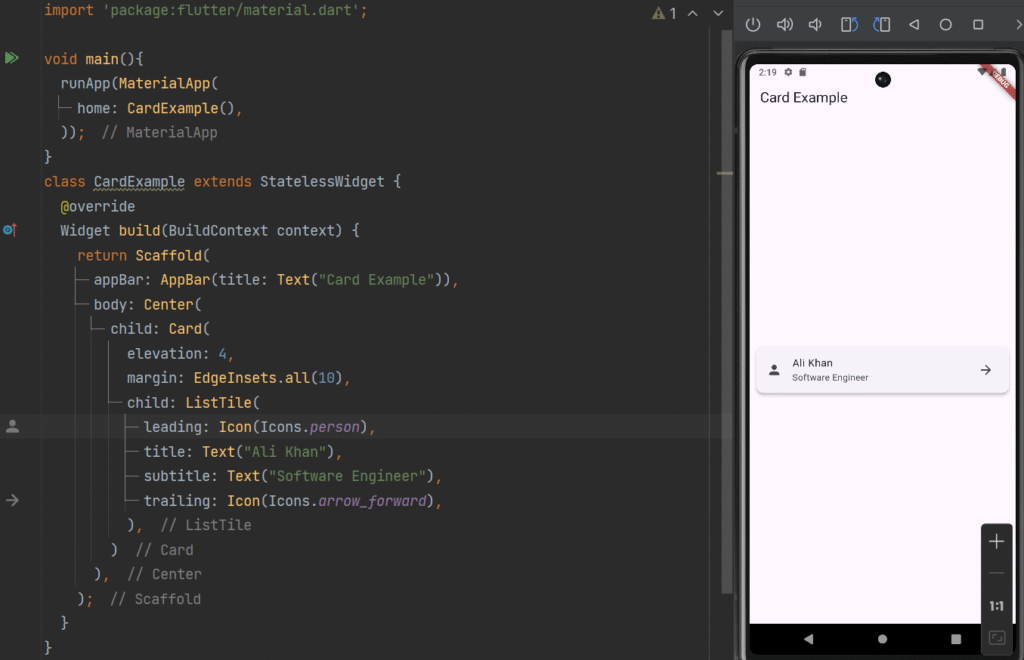Click the person icon preview in the gutter
This screenshot has width=1024, height=660.
coord(12,427)
